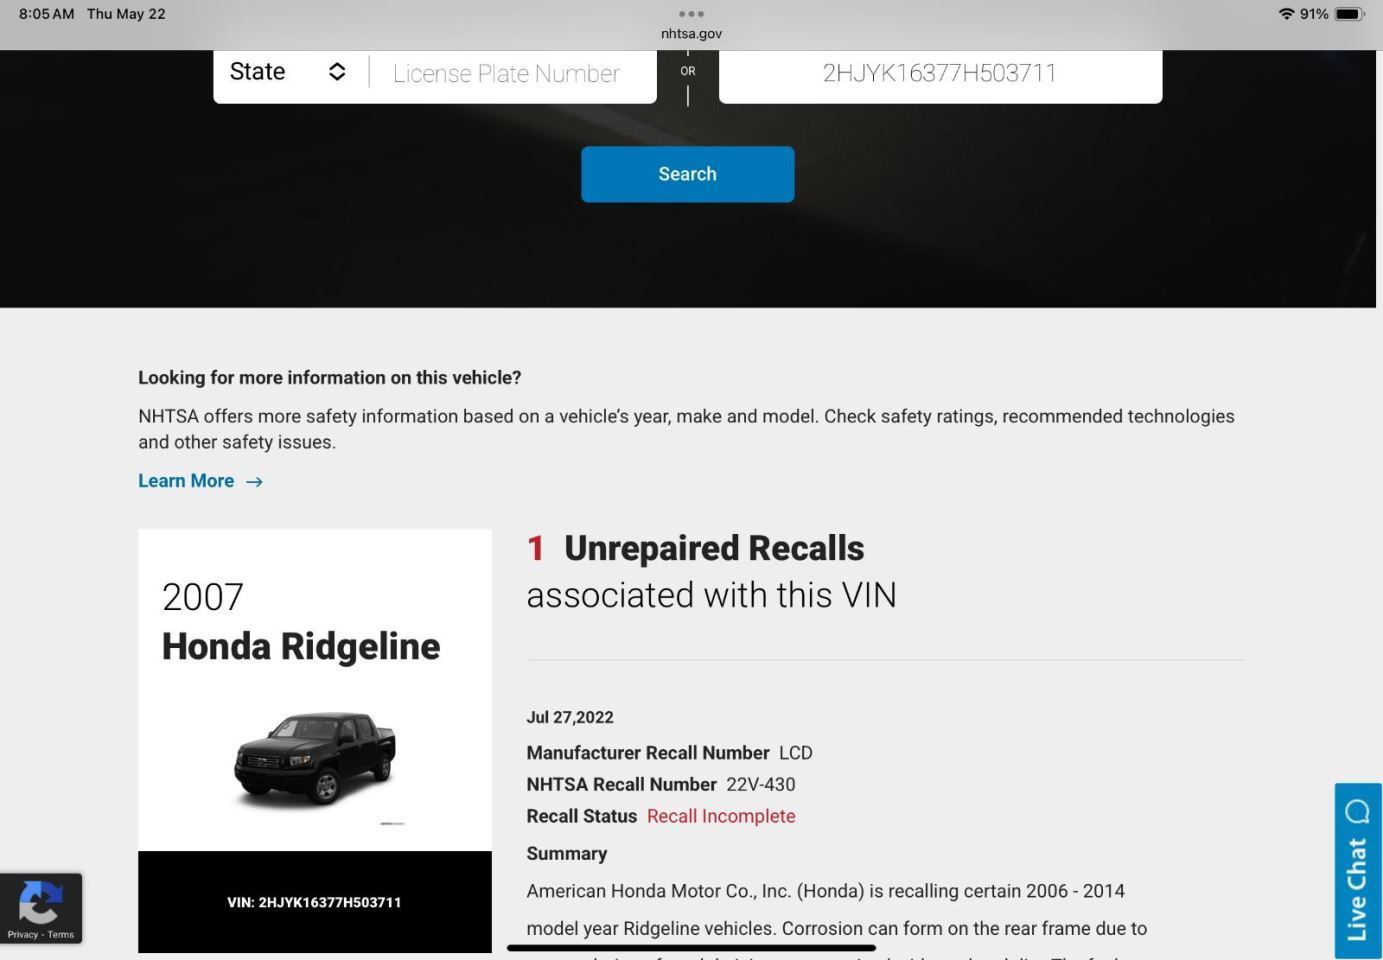Click the Manufacturer Recall Number LCD value

tap(796, 753)
